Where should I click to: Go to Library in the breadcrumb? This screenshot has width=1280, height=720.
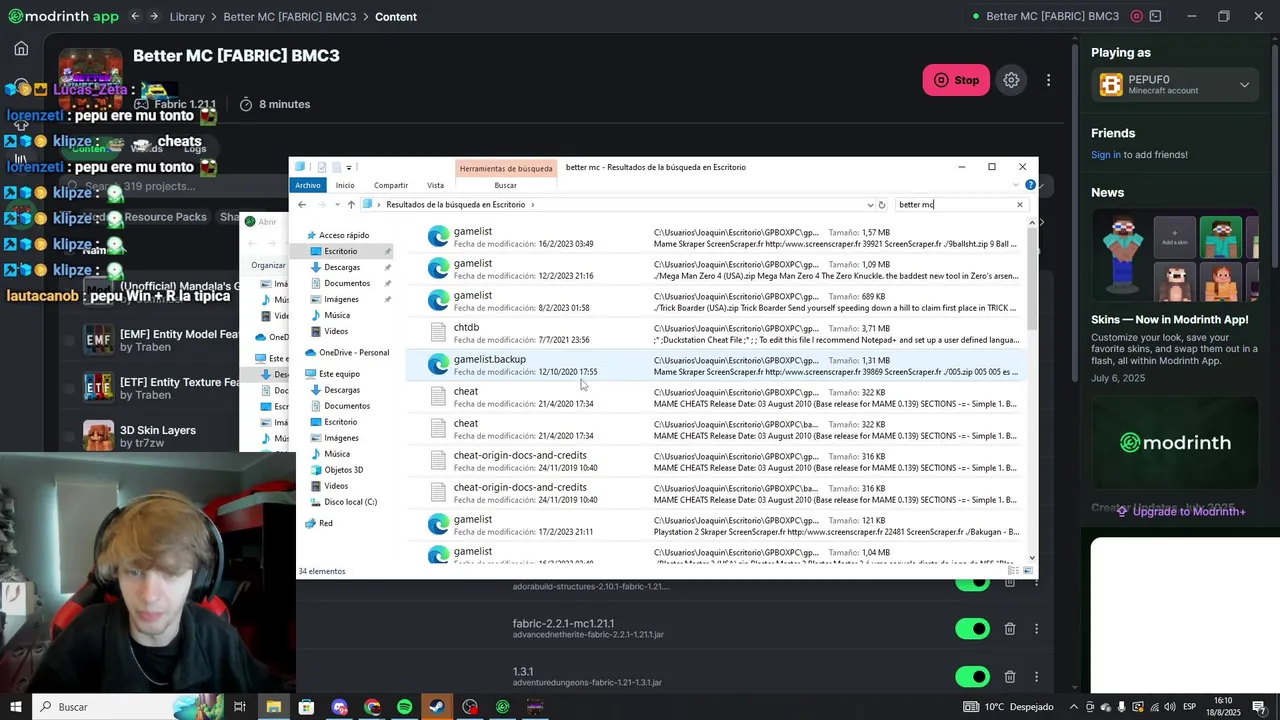tap(187, 16)
